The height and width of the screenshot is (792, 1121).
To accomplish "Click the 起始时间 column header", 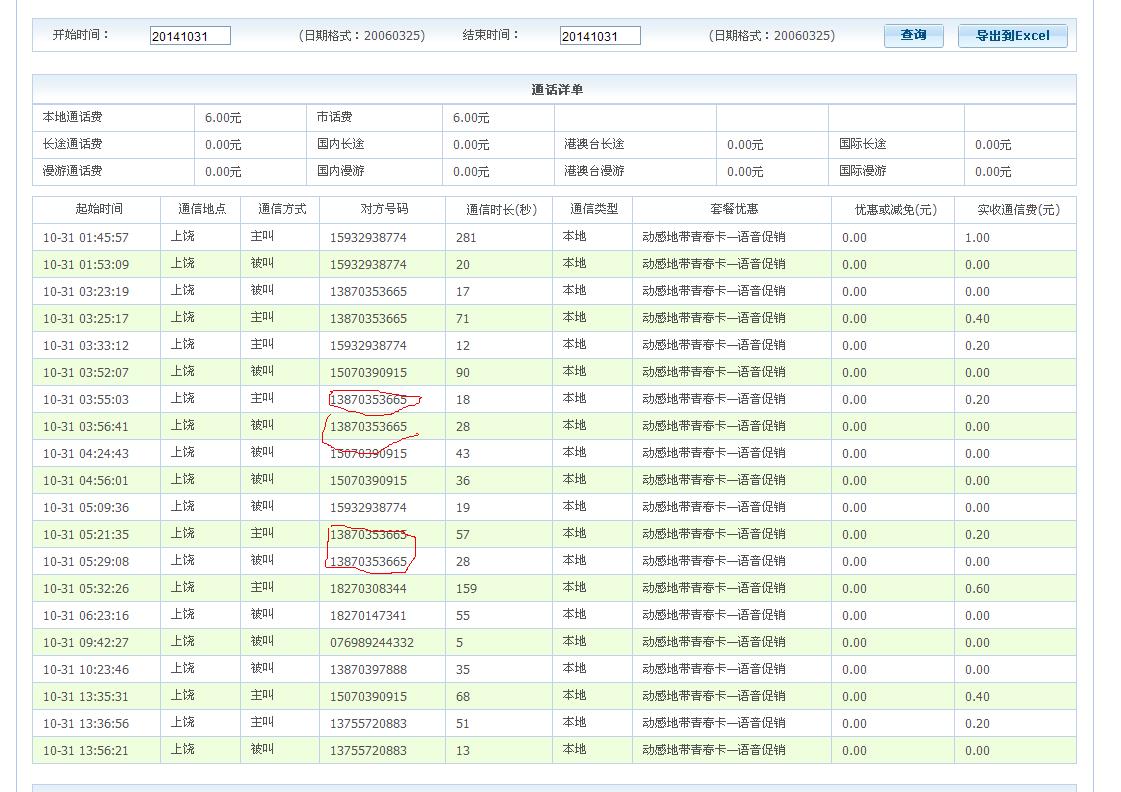I will (x=98, y=209).
